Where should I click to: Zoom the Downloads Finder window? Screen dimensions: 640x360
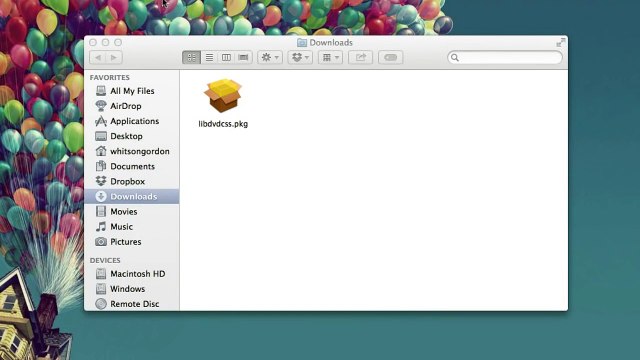tap(118, 42)
